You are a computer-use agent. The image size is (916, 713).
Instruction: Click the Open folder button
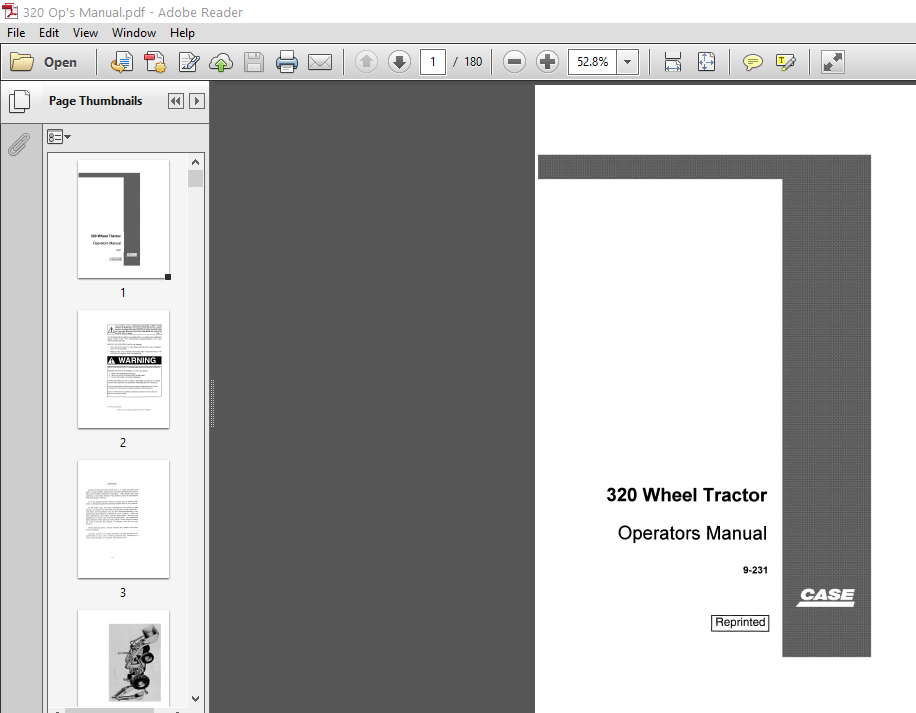(x=44, y=62)
